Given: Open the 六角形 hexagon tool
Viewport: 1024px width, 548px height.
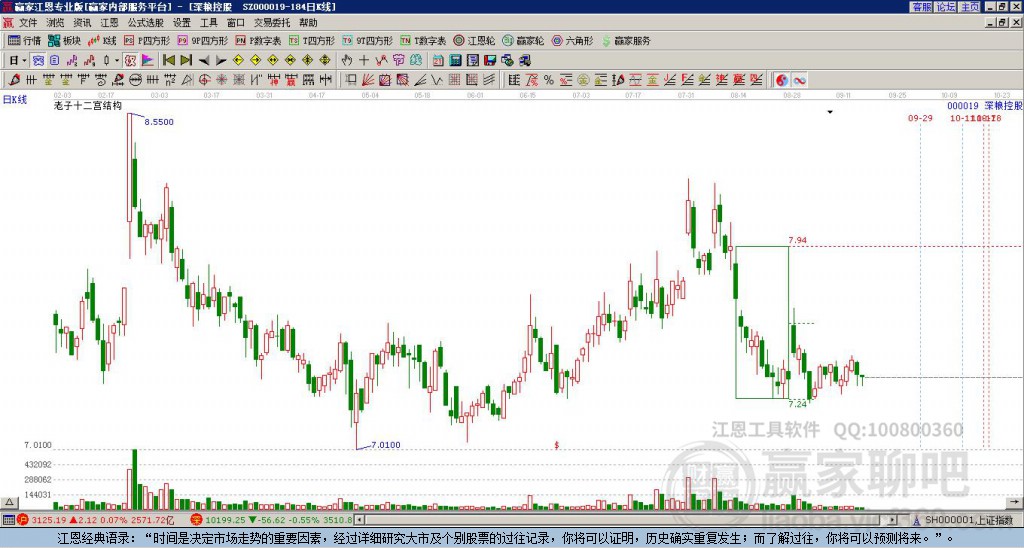Looking at the screenshot, I should (x=572, y=40).
